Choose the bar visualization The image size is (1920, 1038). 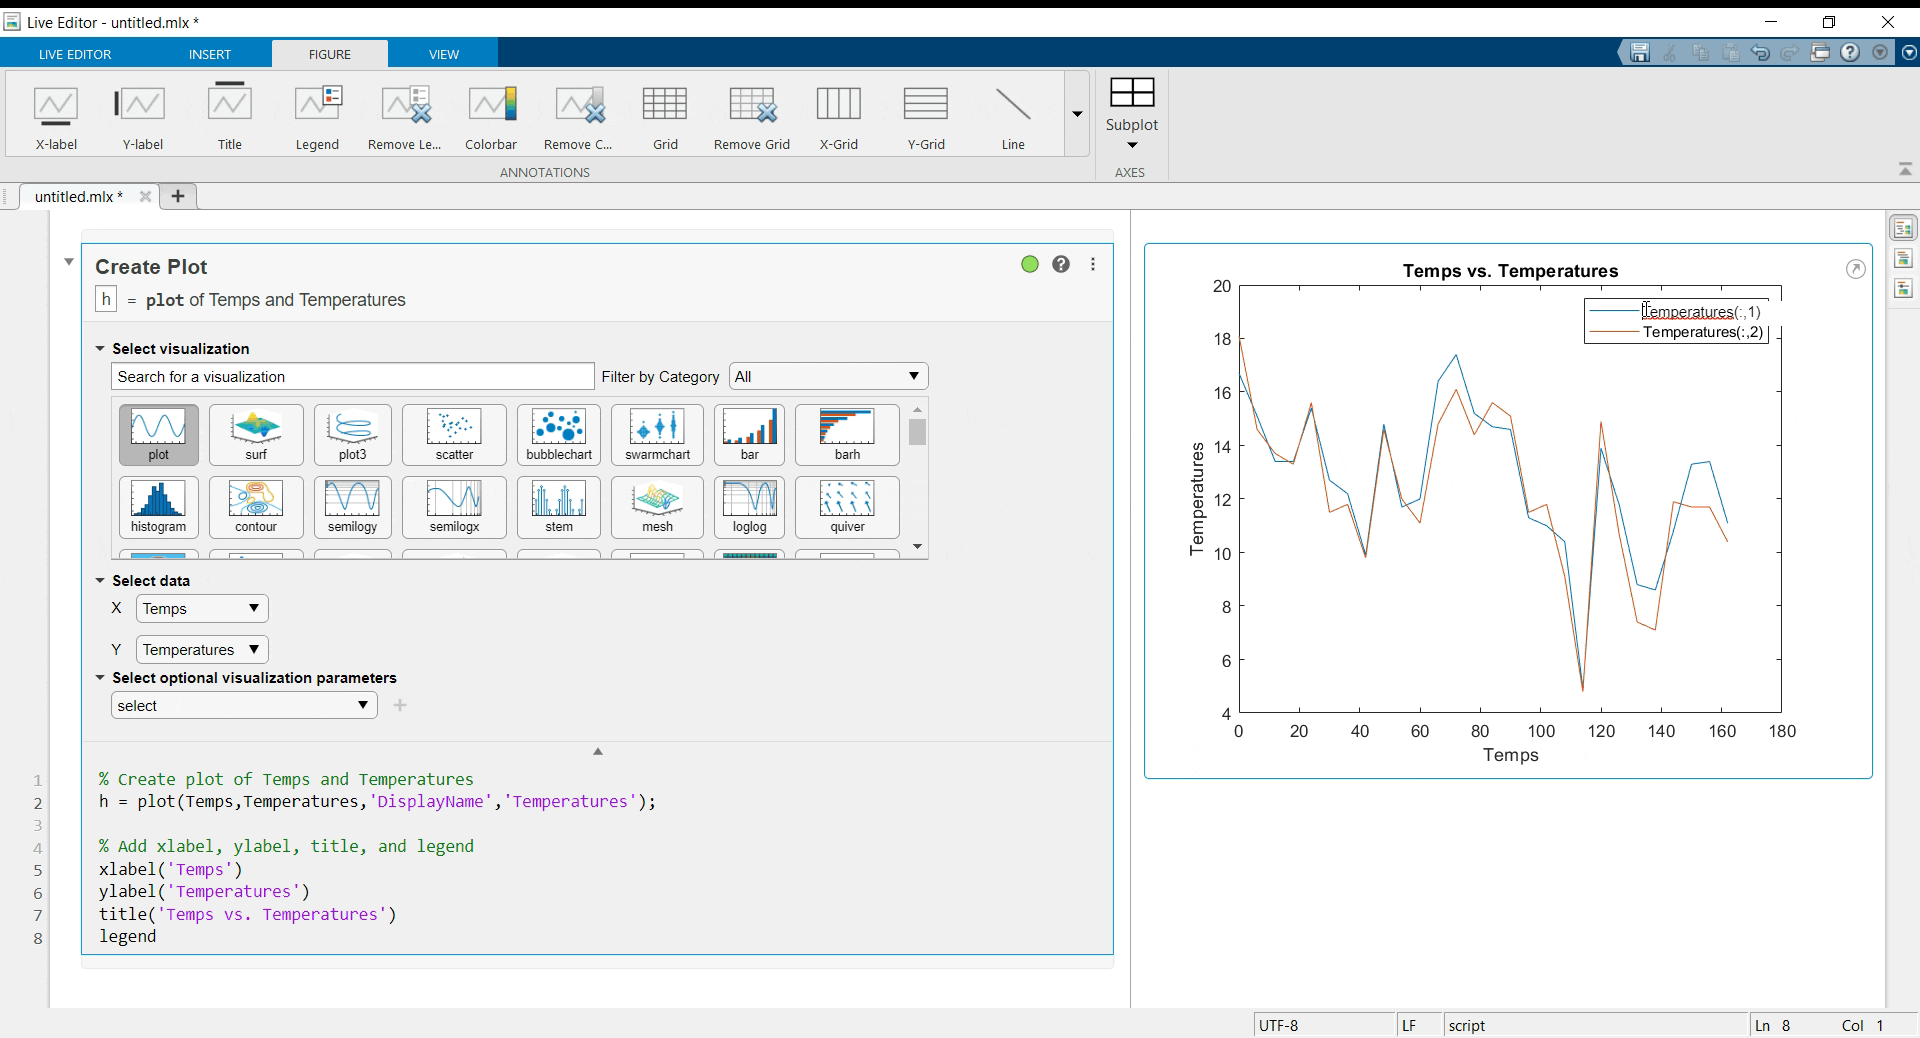749,435
